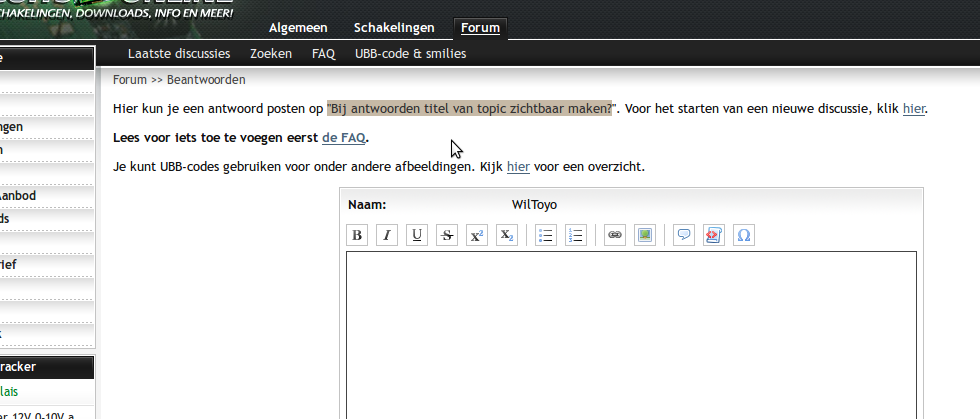This screenshot has width=980, height=419.
Task: Toggle bold formatting in the editor
Action: tap(357, 235)
